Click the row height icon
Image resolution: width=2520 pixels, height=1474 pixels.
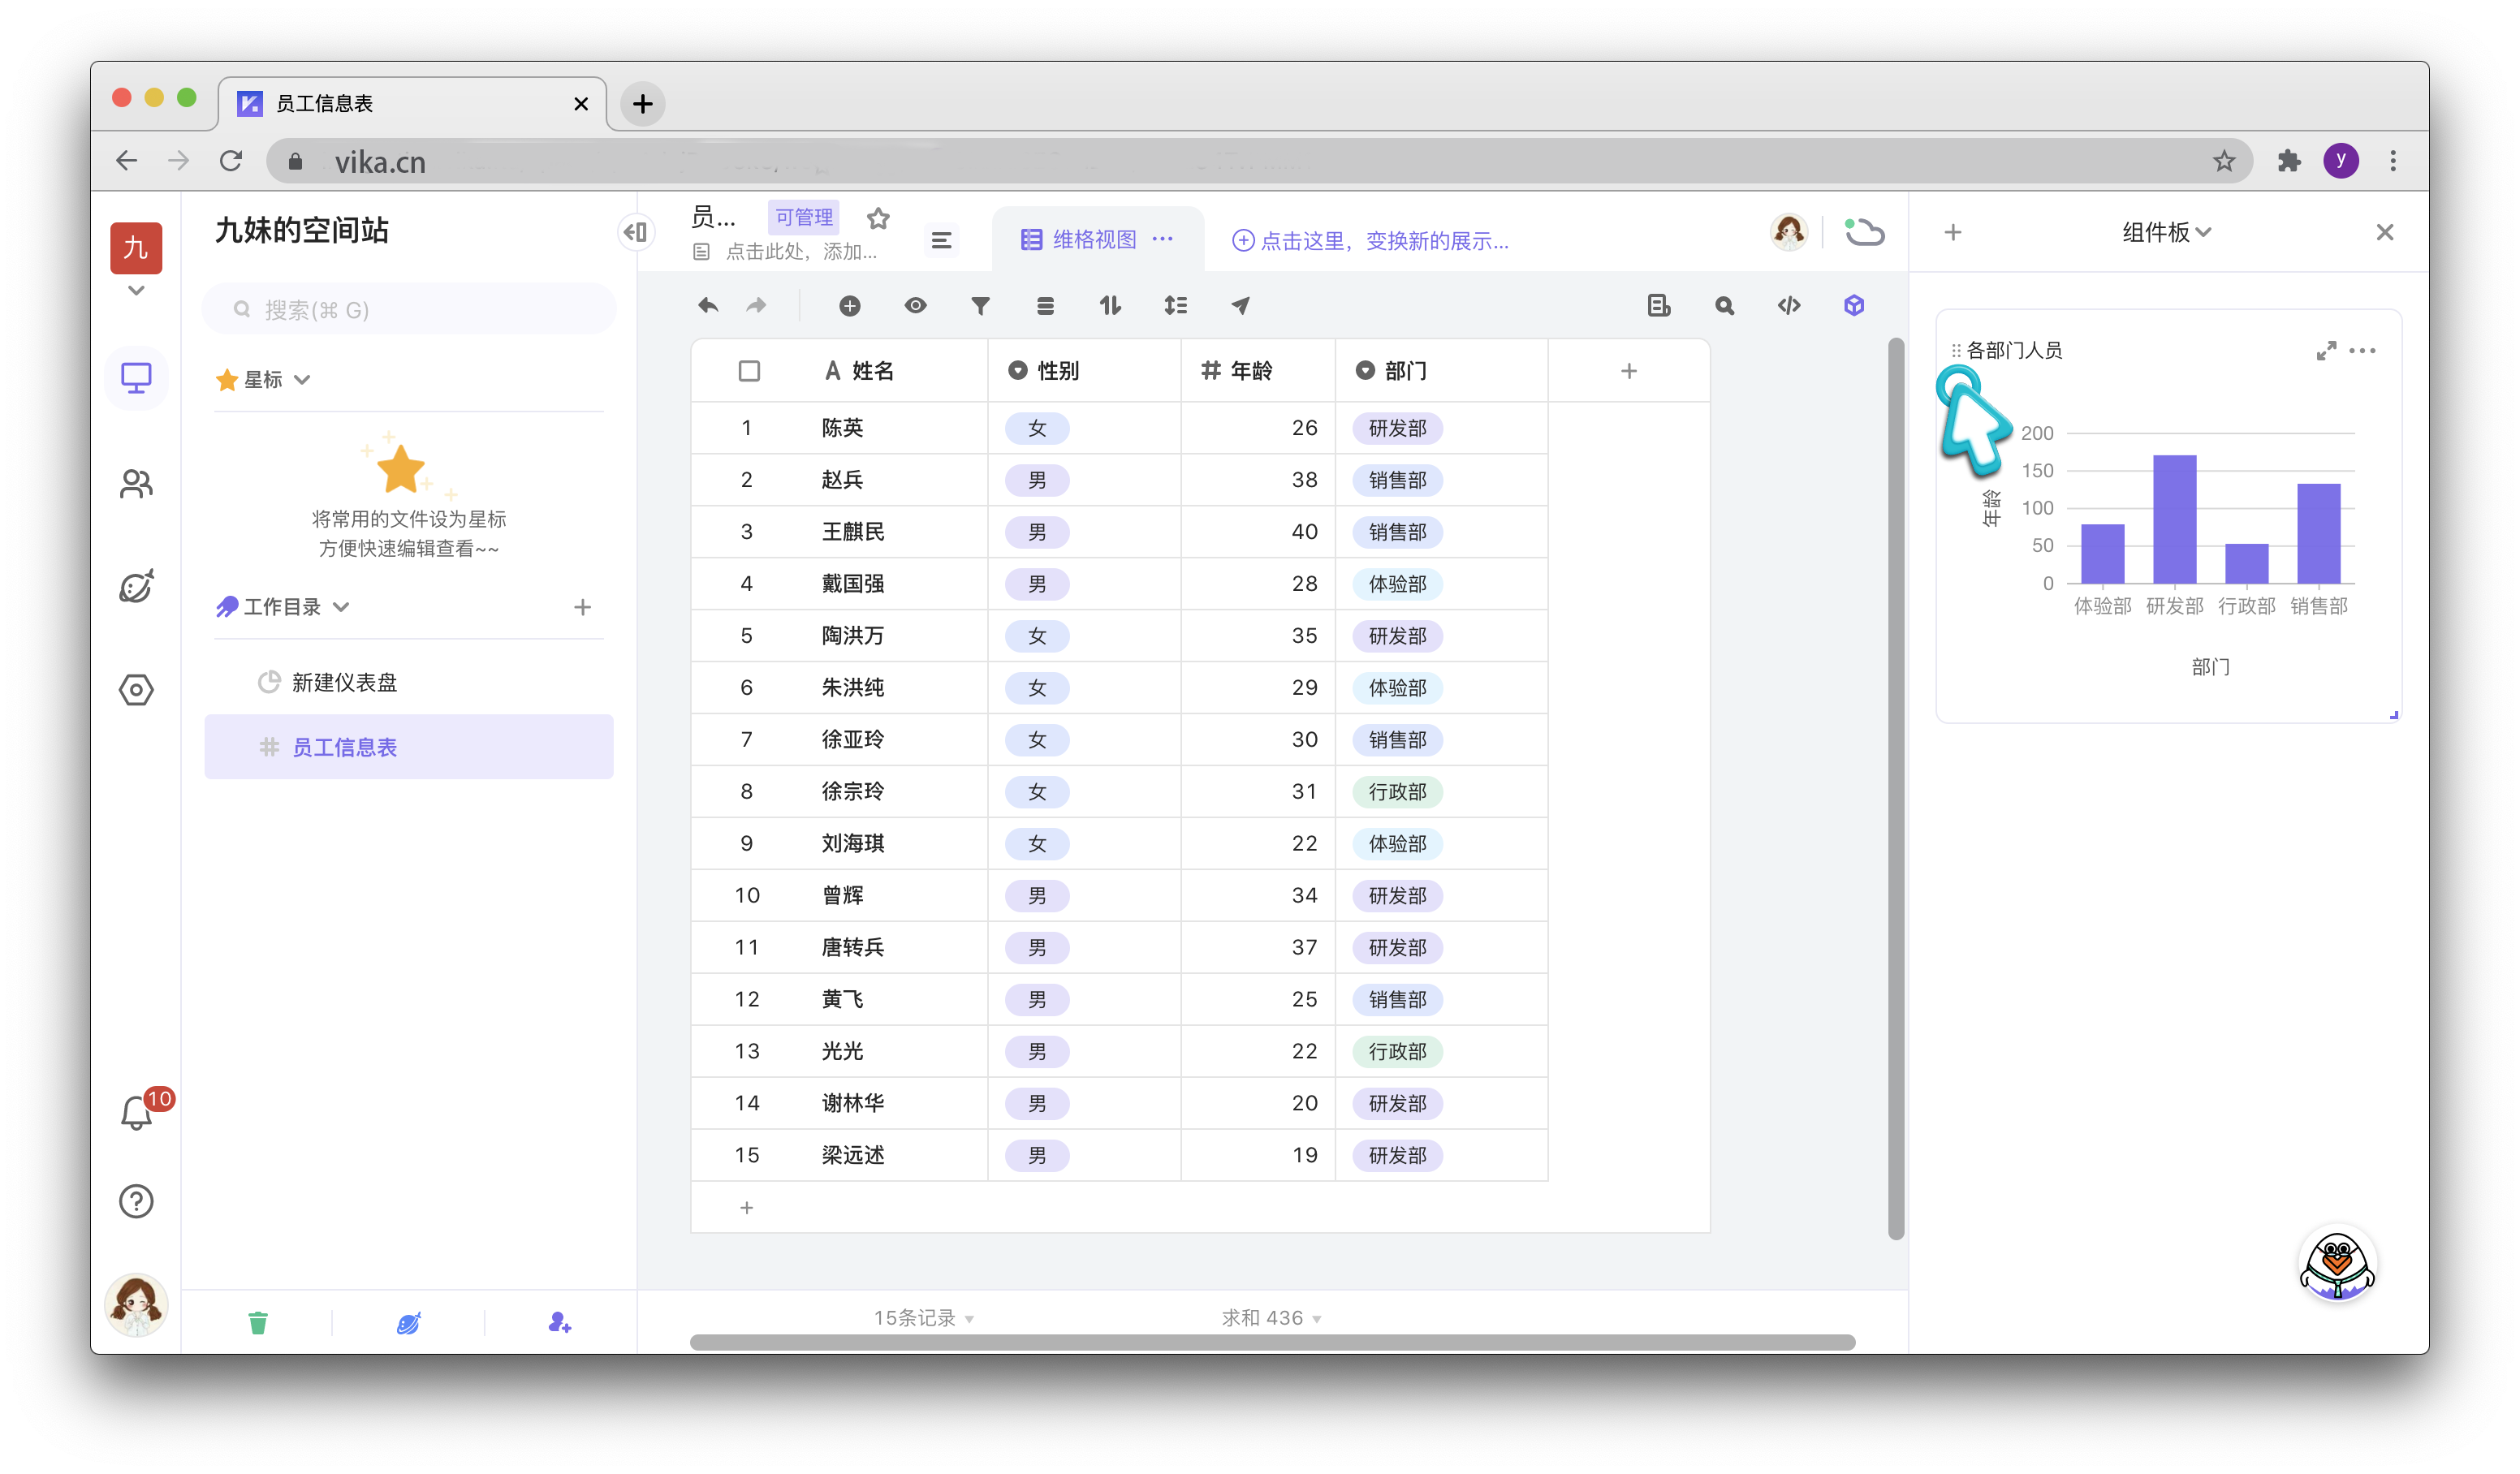1175,306
